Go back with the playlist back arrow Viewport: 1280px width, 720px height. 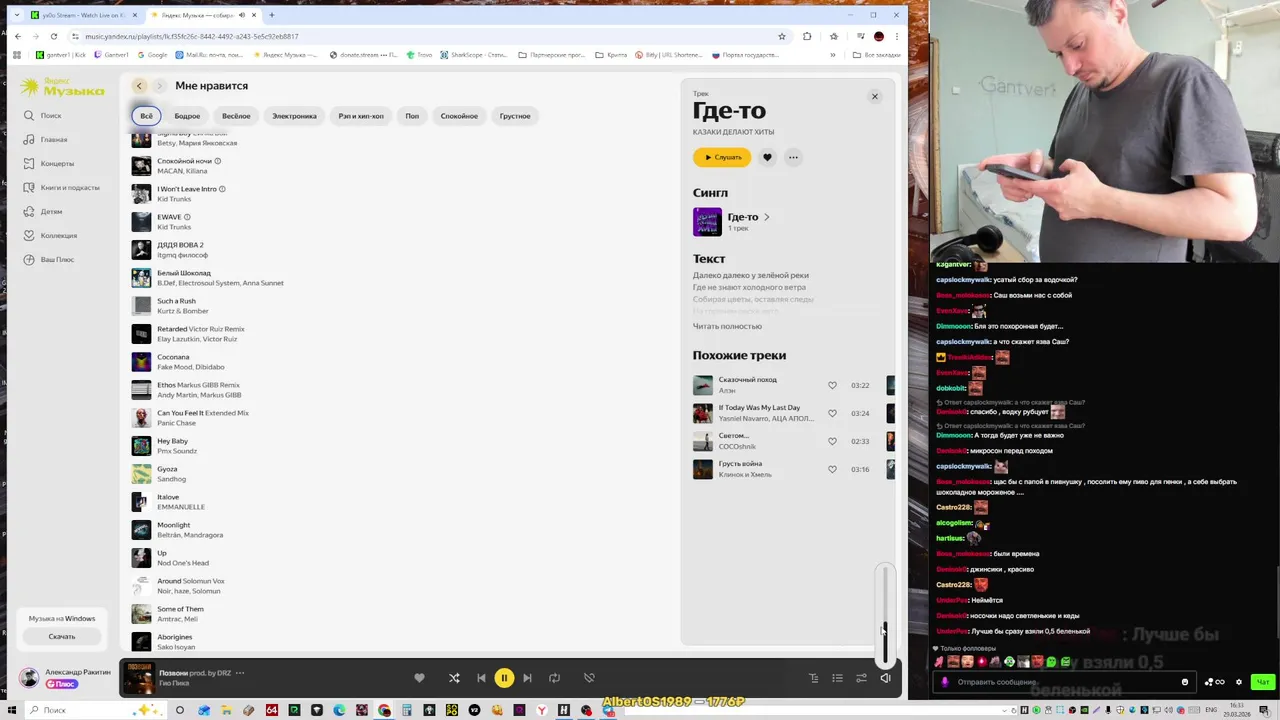[x=139, y=86]
